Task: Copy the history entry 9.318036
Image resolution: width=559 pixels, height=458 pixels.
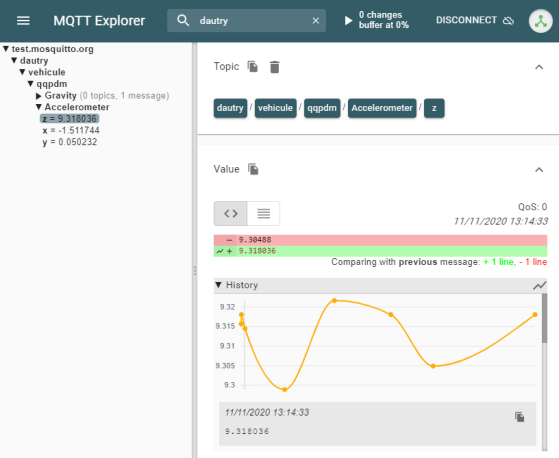Action: [519, 417]
